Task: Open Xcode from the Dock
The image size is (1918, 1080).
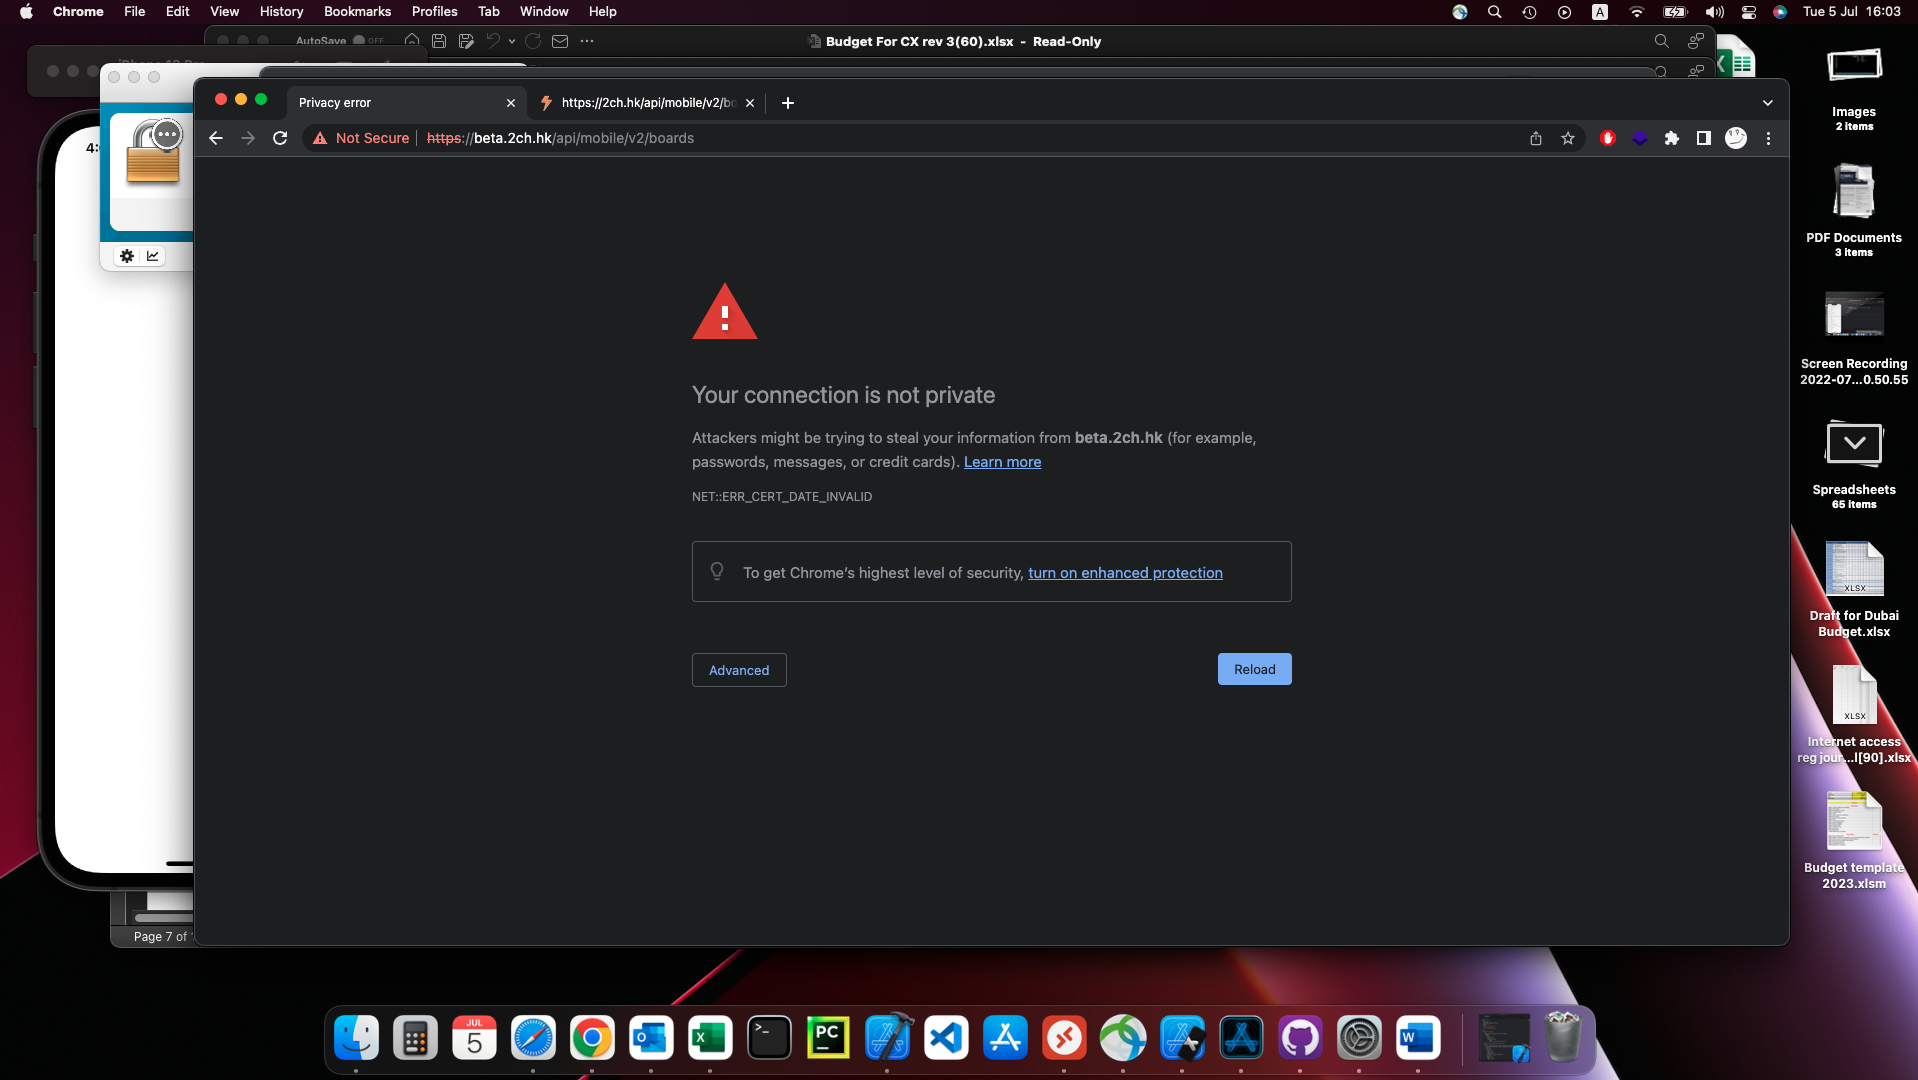Action: click(887, 1038)
